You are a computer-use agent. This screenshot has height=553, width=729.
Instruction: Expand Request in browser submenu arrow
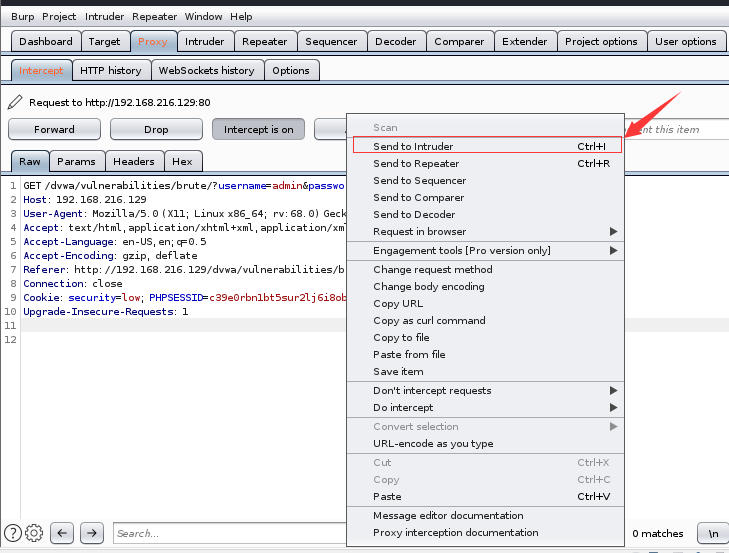tap(613, 231)
